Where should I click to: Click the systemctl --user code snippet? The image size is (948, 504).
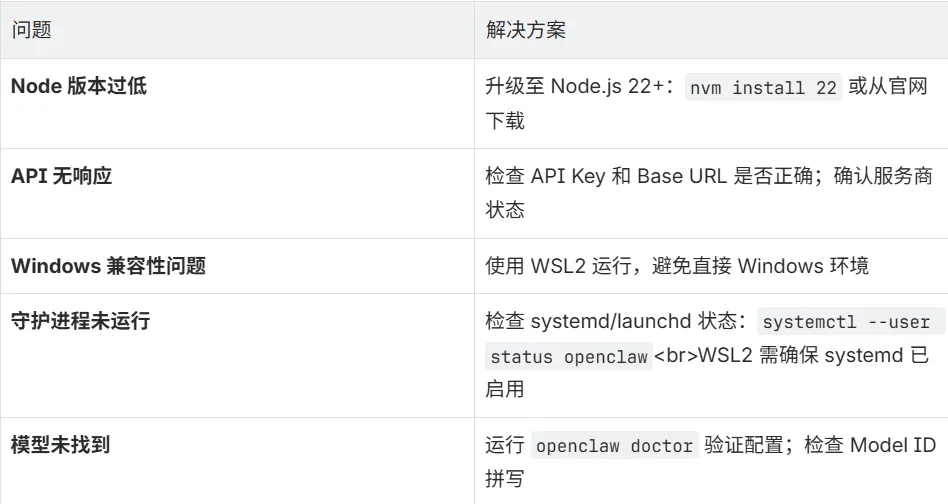click(x=846, y=323)
